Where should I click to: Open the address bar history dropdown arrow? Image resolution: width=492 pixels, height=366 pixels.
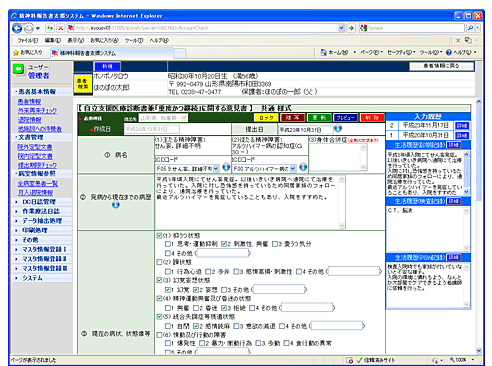[x=341, y=28]
